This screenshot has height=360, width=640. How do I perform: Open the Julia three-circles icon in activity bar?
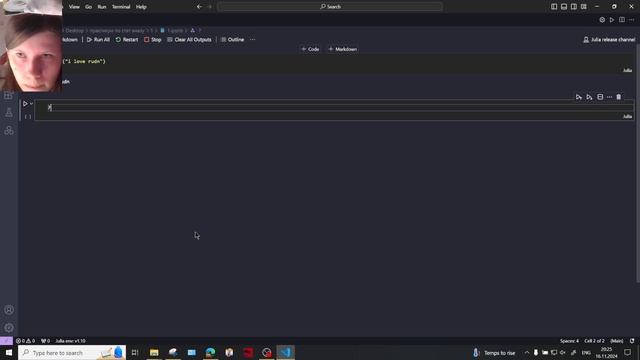pos(9,130)
